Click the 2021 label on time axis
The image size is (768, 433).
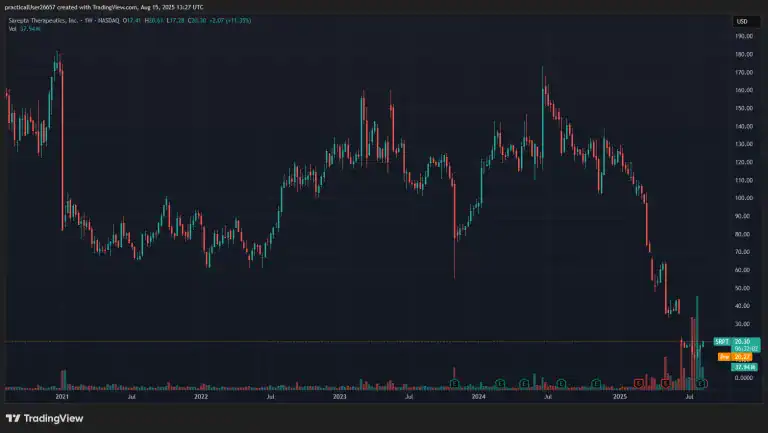62,397
